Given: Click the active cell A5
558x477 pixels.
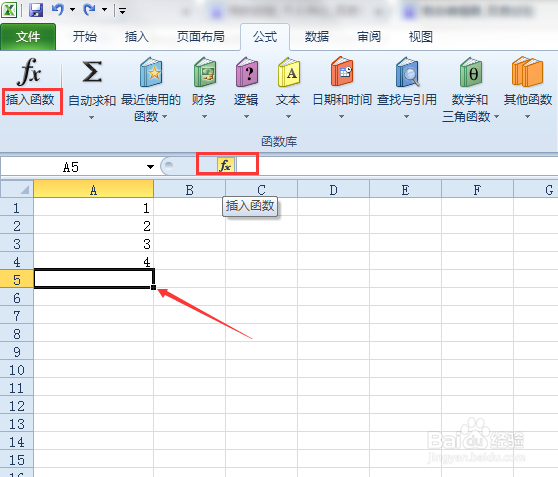Looking at the screenshot, I should (94, 279).
